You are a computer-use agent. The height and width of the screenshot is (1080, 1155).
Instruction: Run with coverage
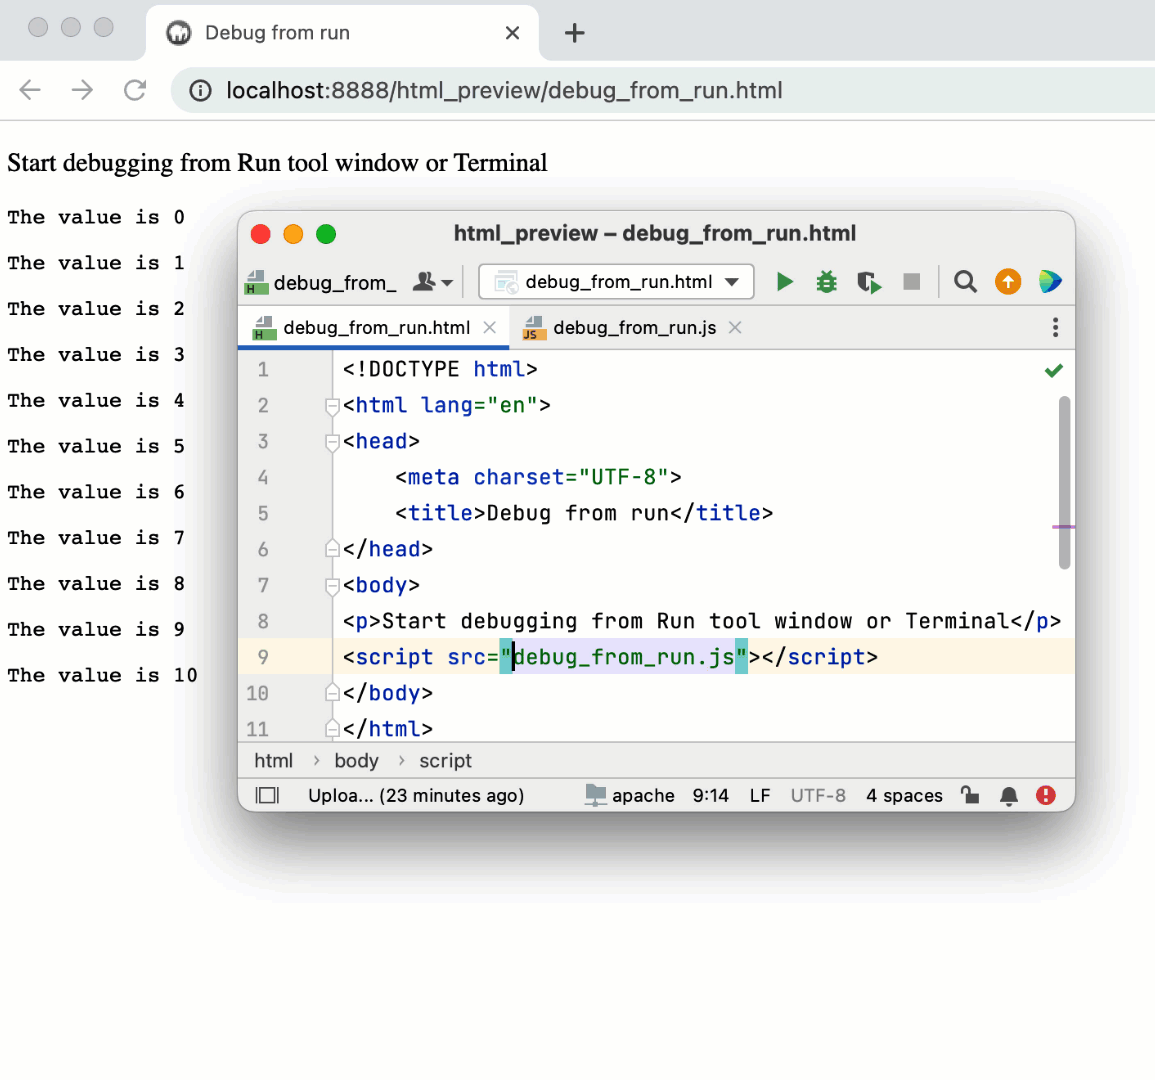868,281
